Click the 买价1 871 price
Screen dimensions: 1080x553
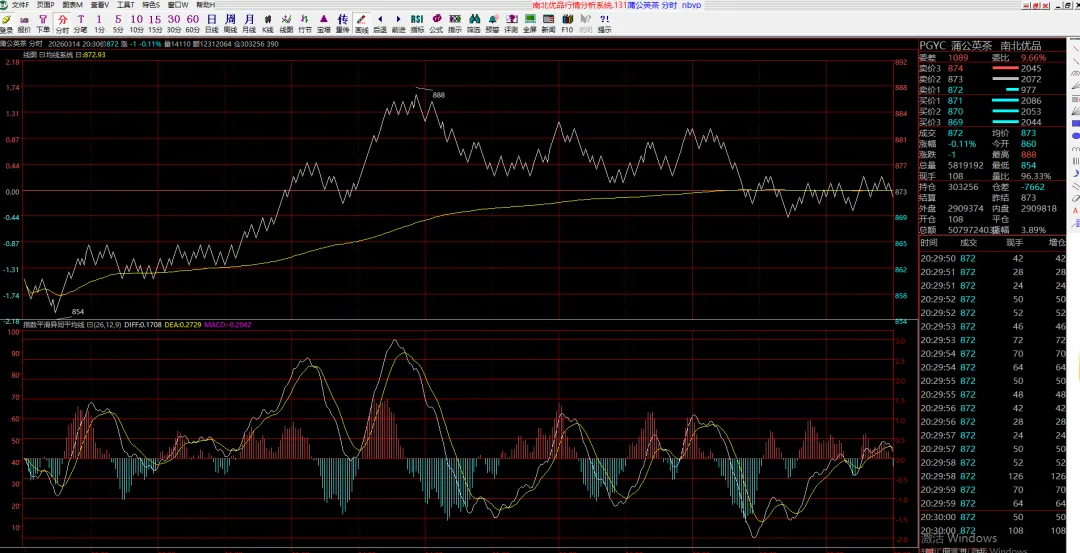pyautogui.click(x=955, y=101)
